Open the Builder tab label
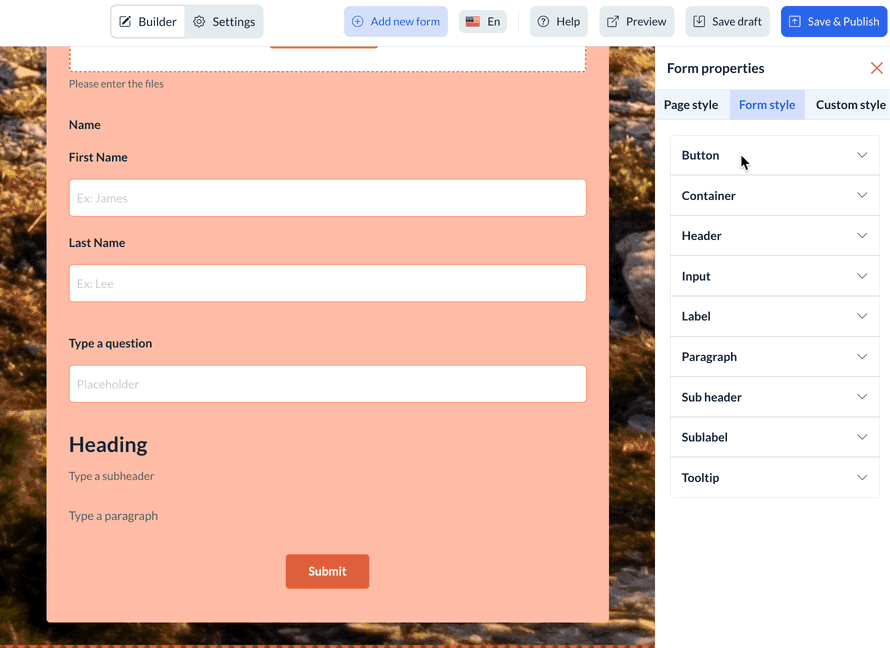The image size is (890, 648). 157,22
